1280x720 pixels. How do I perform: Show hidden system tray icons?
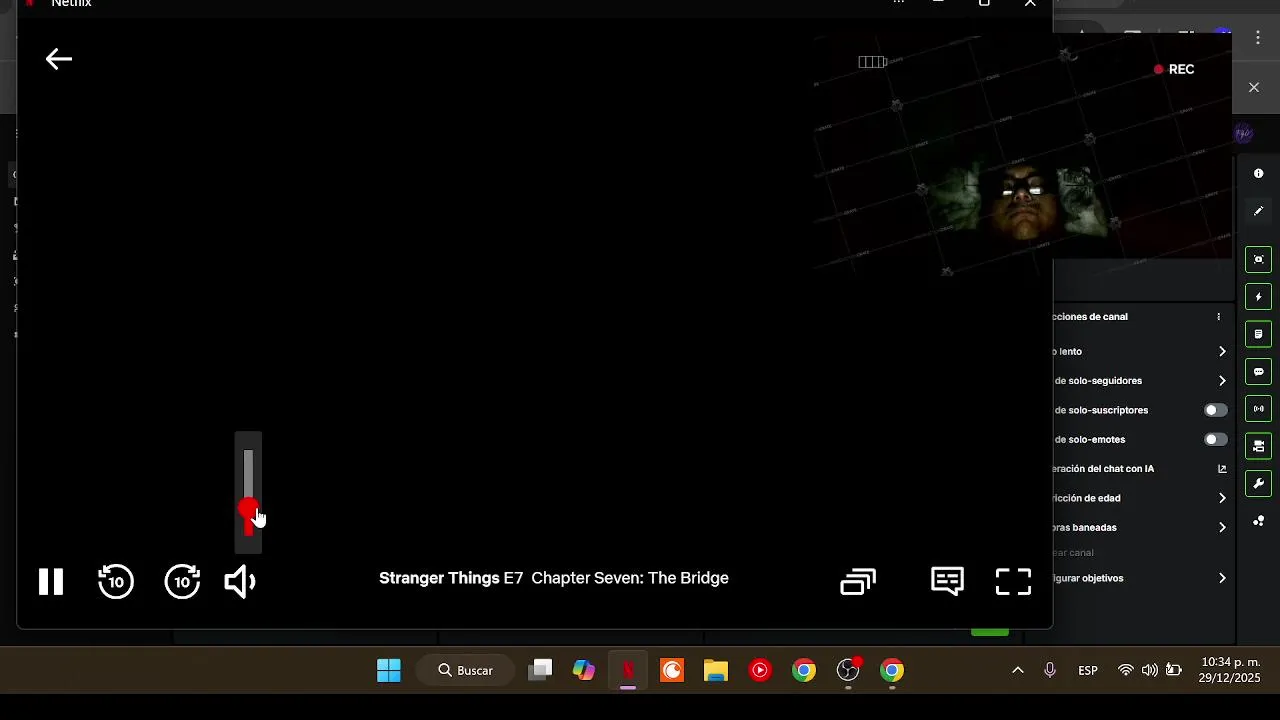point(1018,670)
